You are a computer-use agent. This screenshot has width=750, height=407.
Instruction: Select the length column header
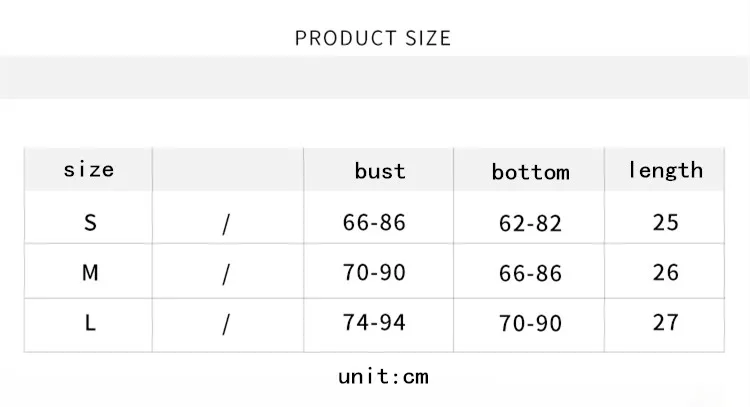(x=665, y=170)
